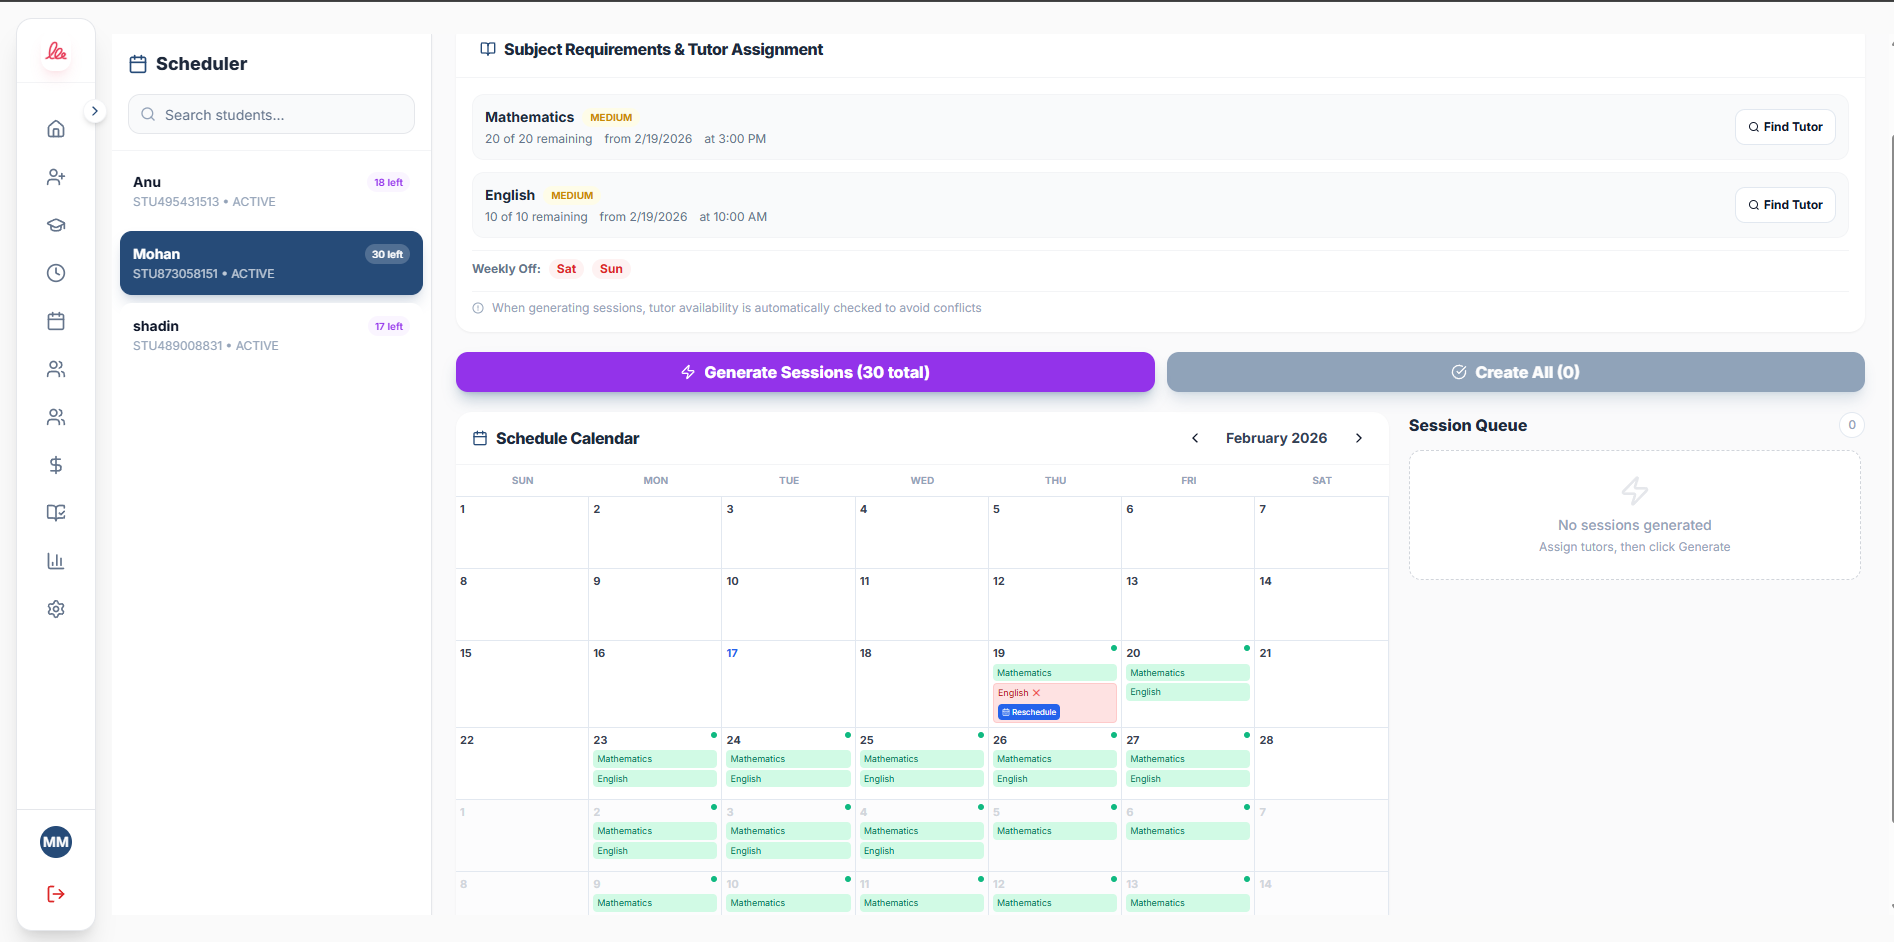The image size is (1894, 942).
Task: Click Generate Sessions (30 total)
Action: coord(805,371)
